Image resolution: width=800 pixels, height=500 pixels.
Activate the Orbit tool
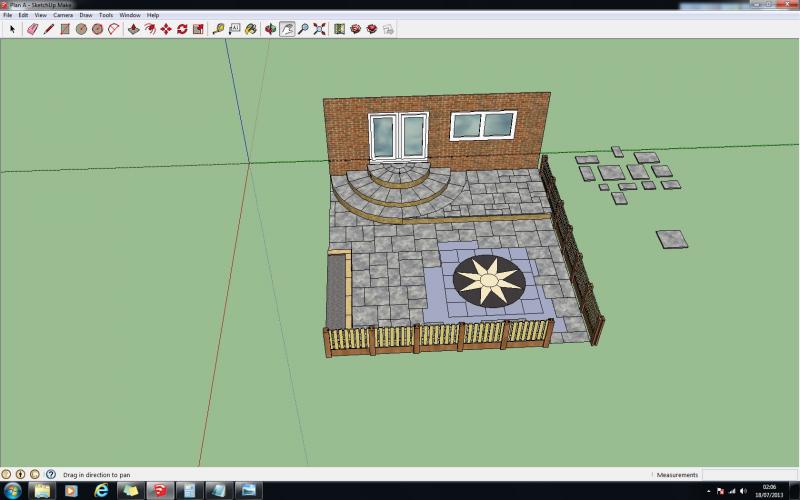pos(270,29)
